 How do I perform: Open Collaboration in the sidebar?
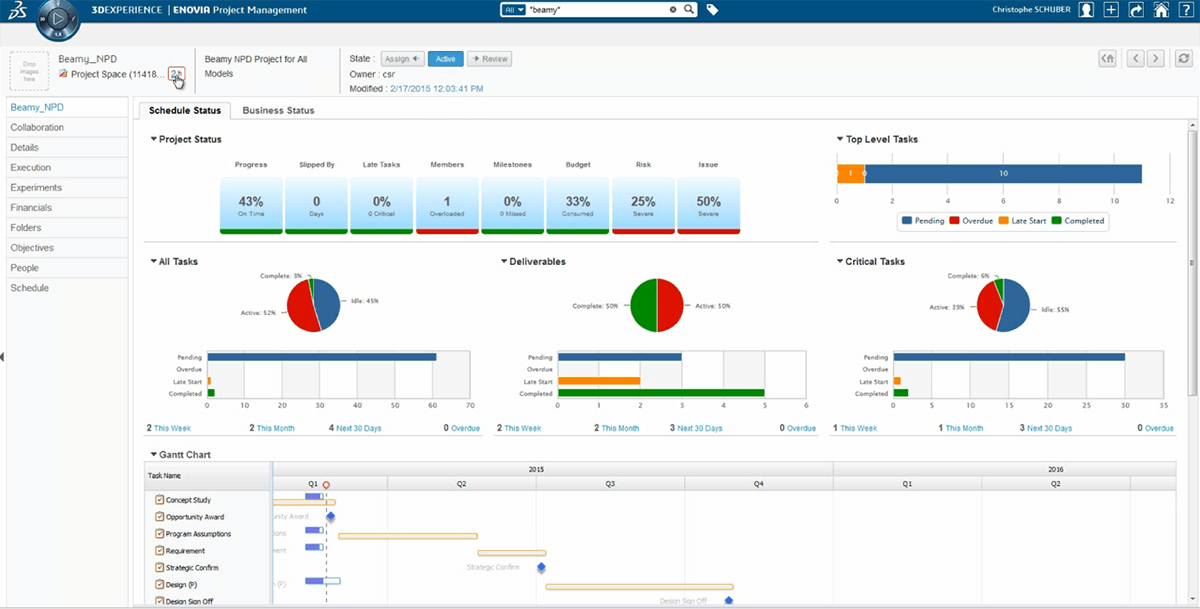point(66,127)
